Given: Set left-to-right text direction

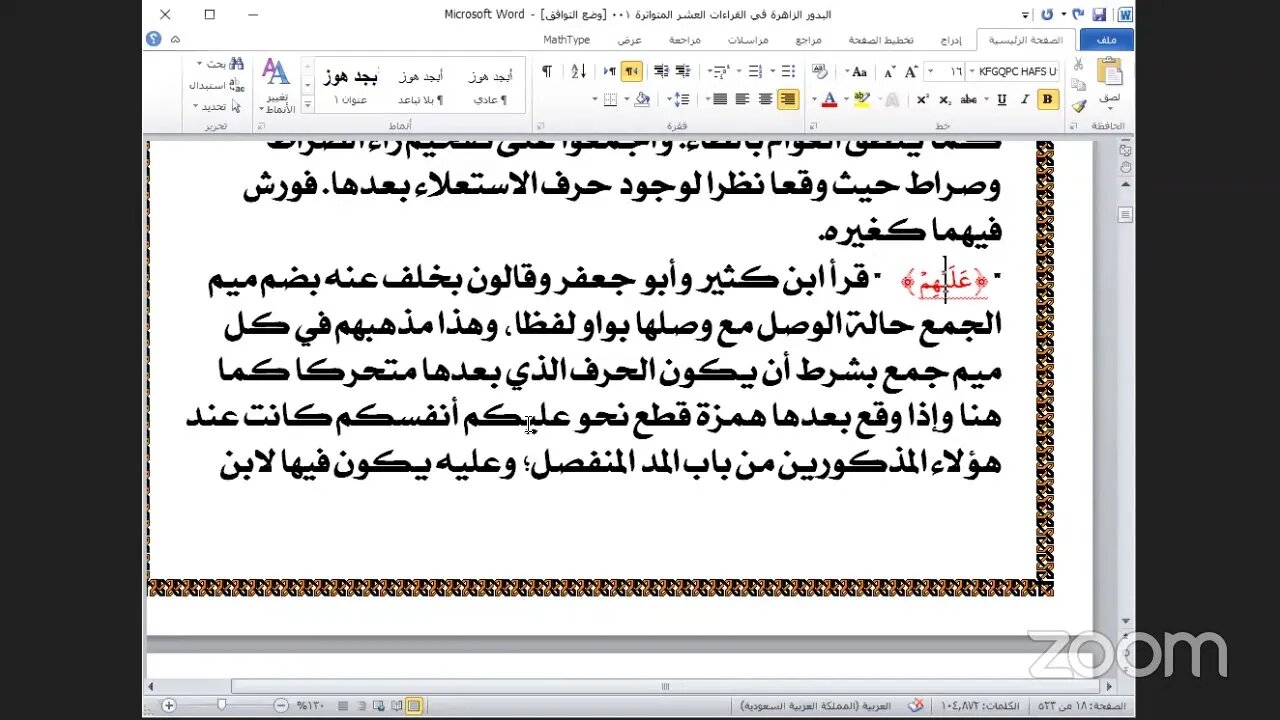Looking at the screenshot, I should tap(610, 71).
